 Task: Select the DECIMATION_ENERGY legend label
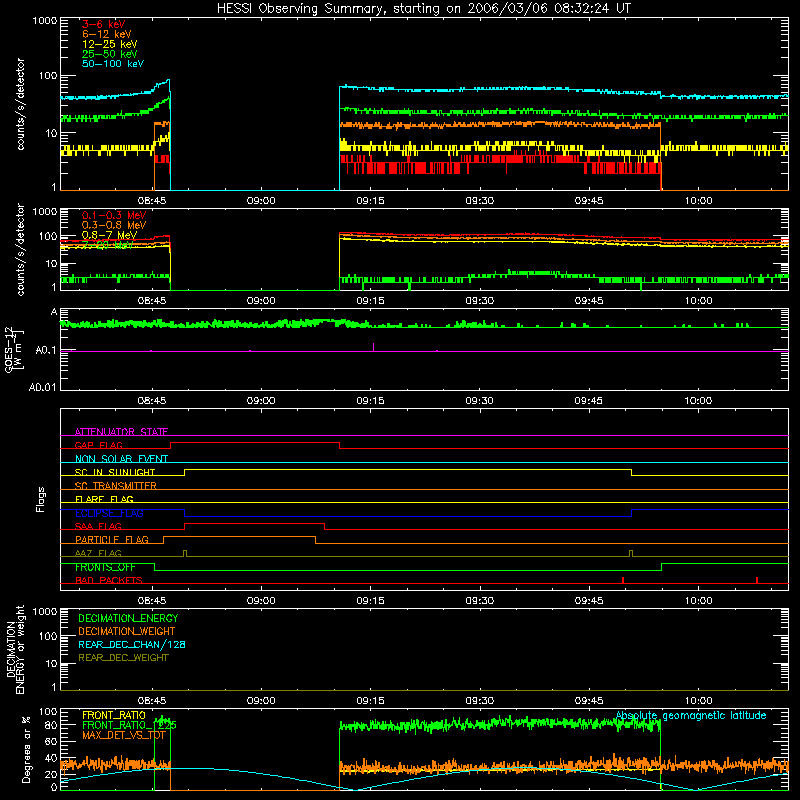point(128,618)
